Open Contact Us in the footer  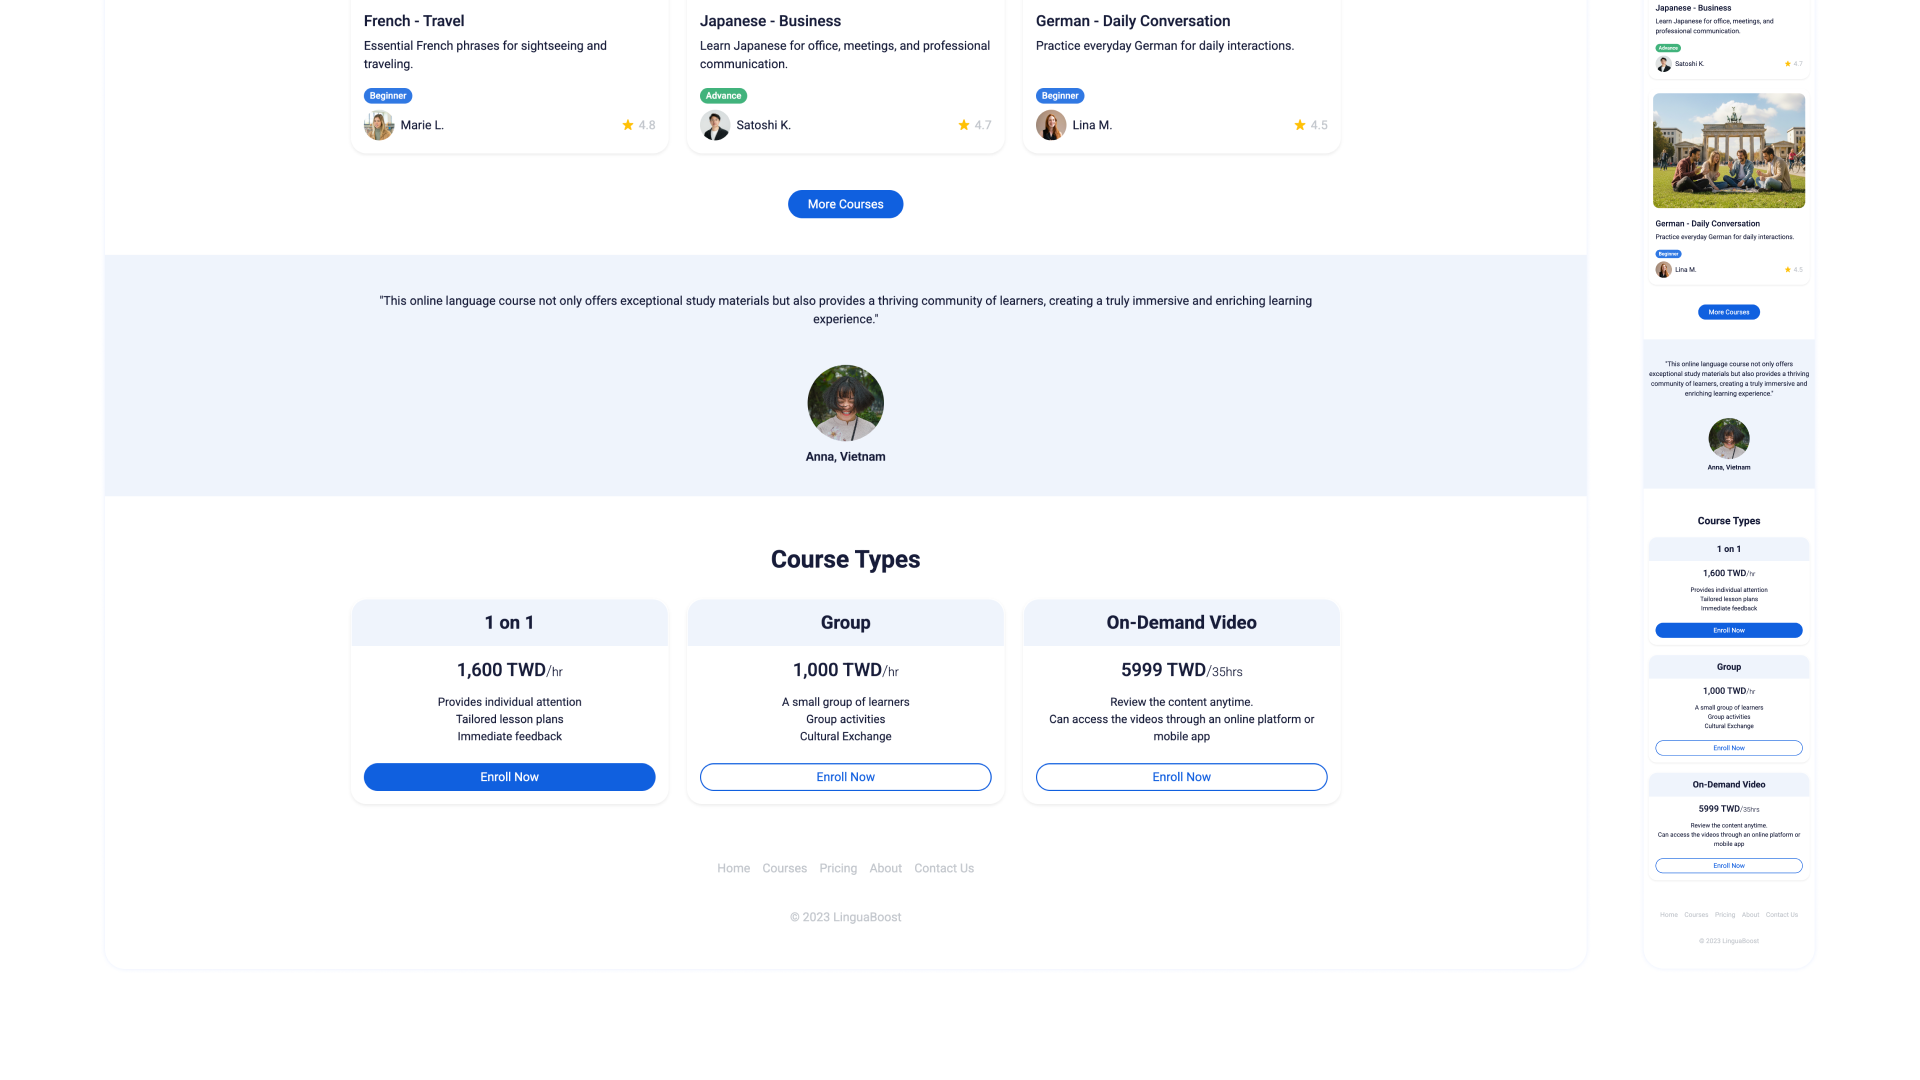click(943, 868)
